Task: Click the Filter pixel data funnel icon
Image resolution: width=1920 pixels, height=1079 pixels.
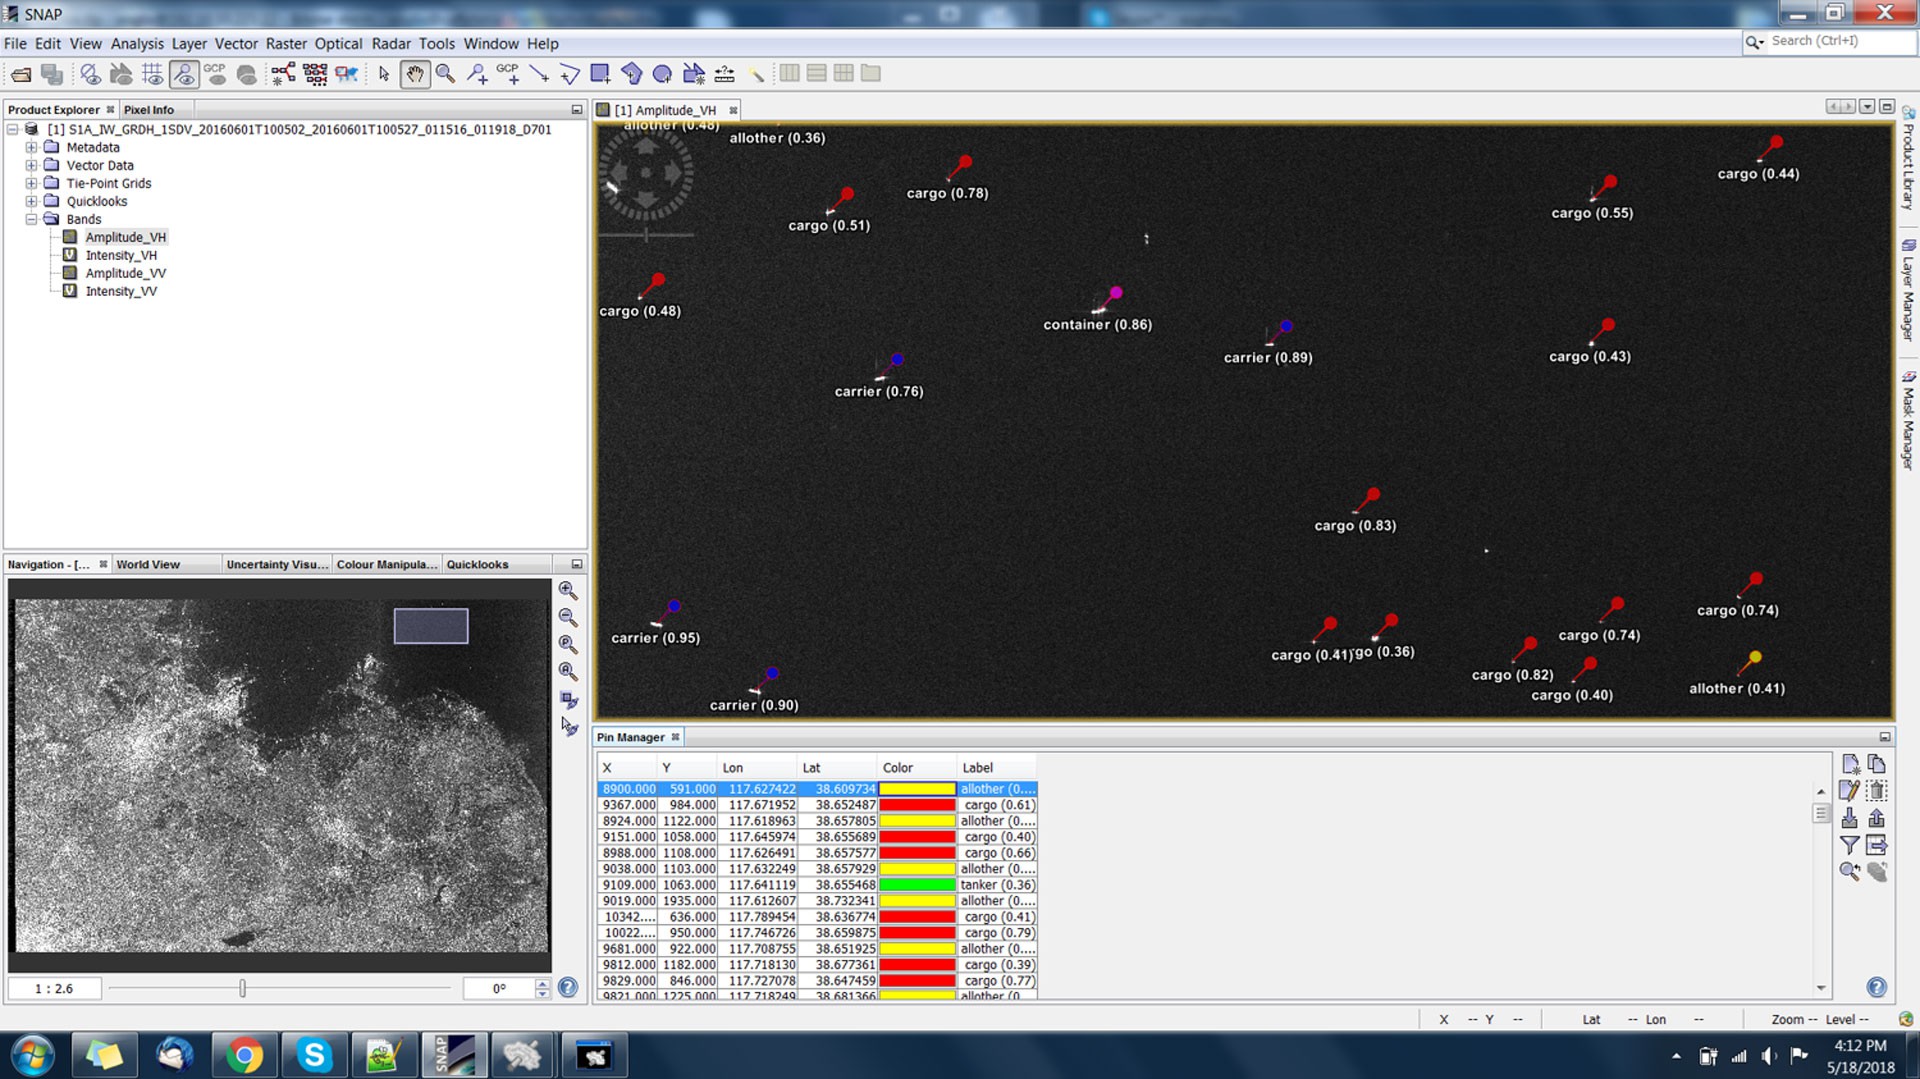Action: tap(1850, 845)
